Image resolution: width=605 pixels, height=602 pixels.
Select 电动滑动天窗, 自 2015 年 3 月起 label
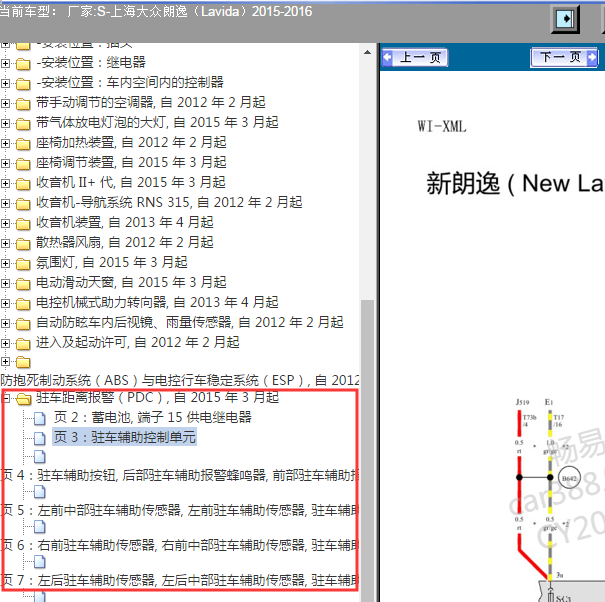click(131, 282)
